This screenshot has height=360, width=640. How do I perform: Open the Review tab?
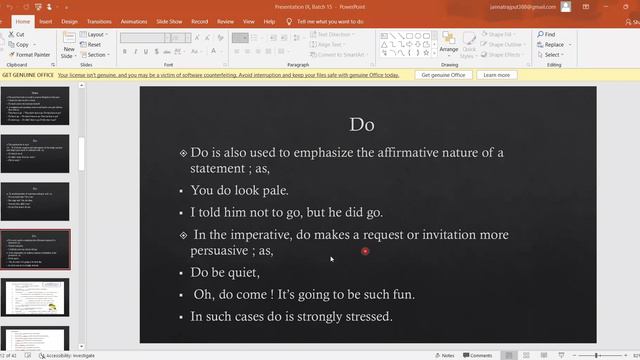pos(225,22)
